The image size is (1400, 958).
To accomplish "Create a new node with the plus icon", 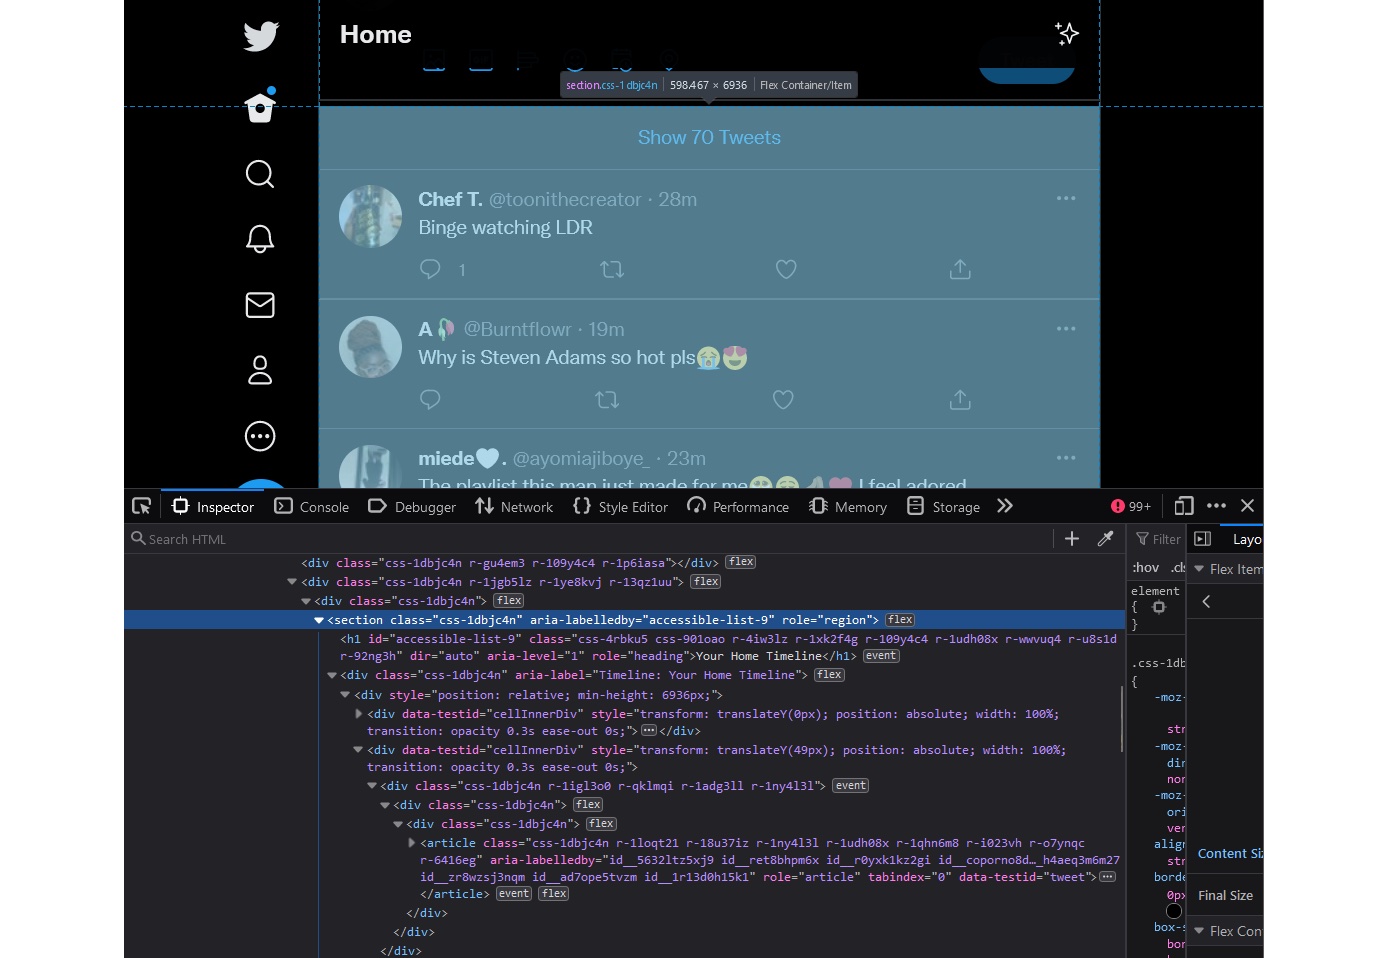I will click(x=1071, y=538).
